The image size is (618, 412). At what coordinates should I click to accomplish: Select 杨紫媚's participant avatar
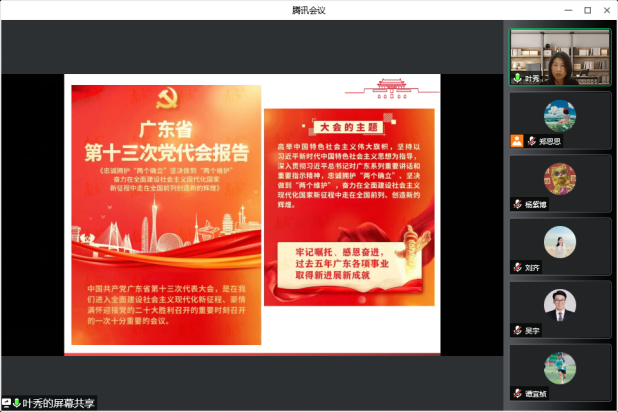pos(559,179)
